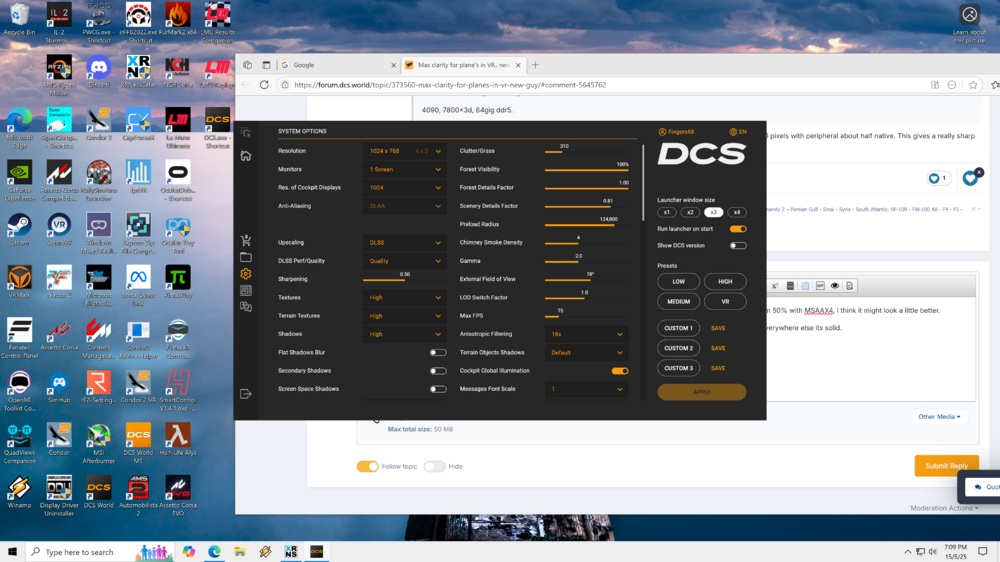Toggle Follow topic on the forum
Image resolution: width=1000 pixels, height=562 pixels.
(x=367, y=466)
